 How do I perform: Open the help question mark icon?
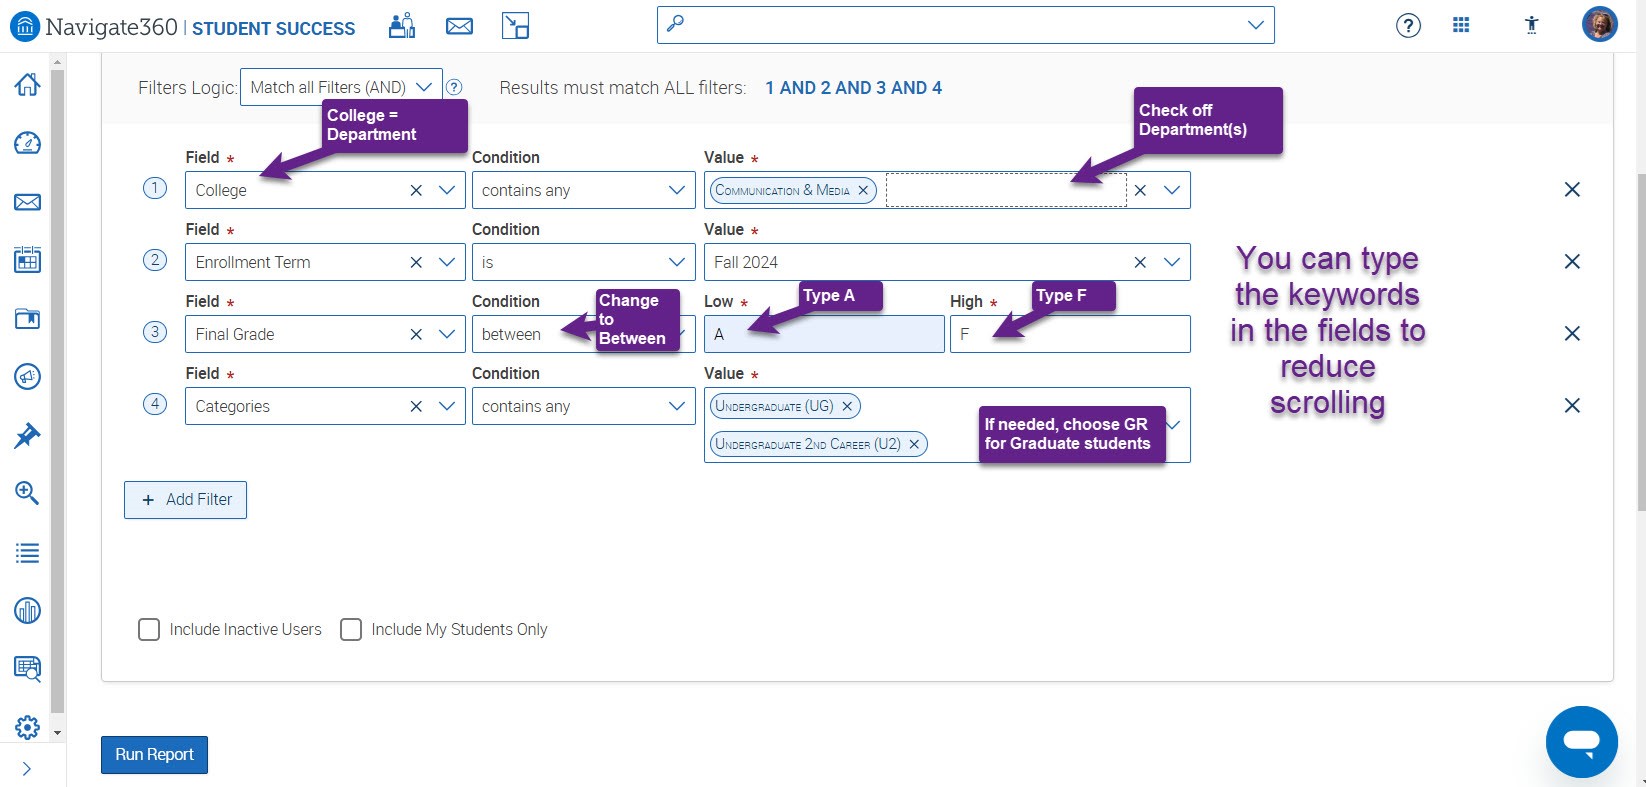point(1408,26)
